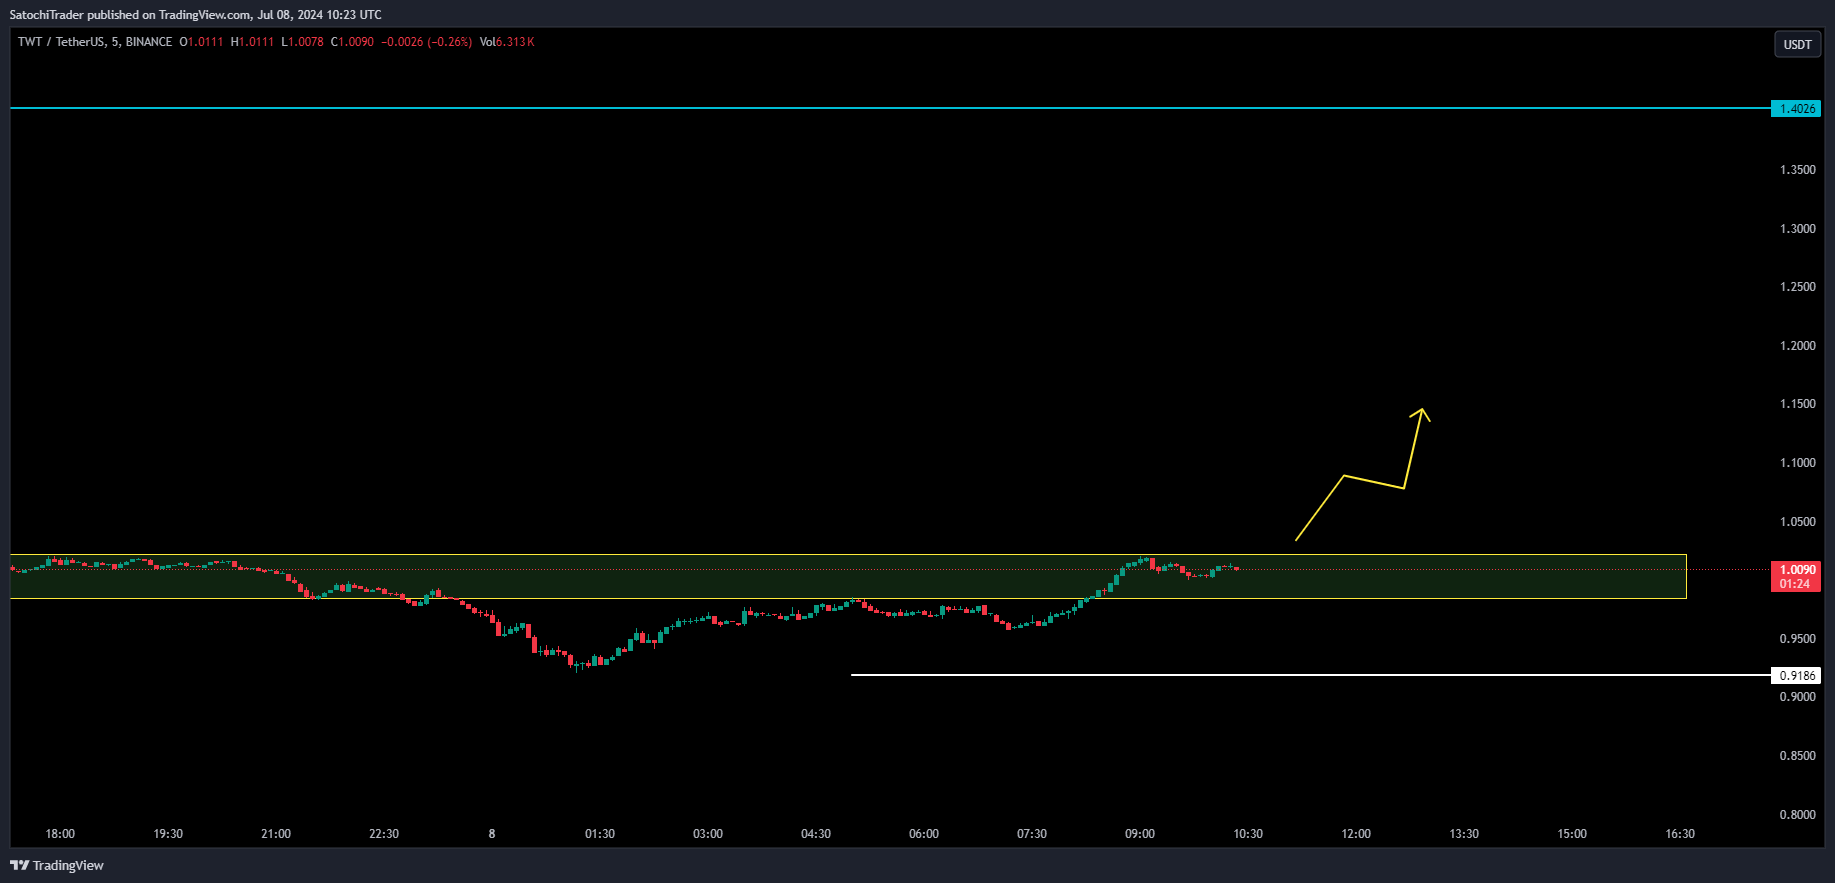Screen dimensions: 1835x883
Task: Click the TradingView logo at bottom left
Action: point(57,865)
